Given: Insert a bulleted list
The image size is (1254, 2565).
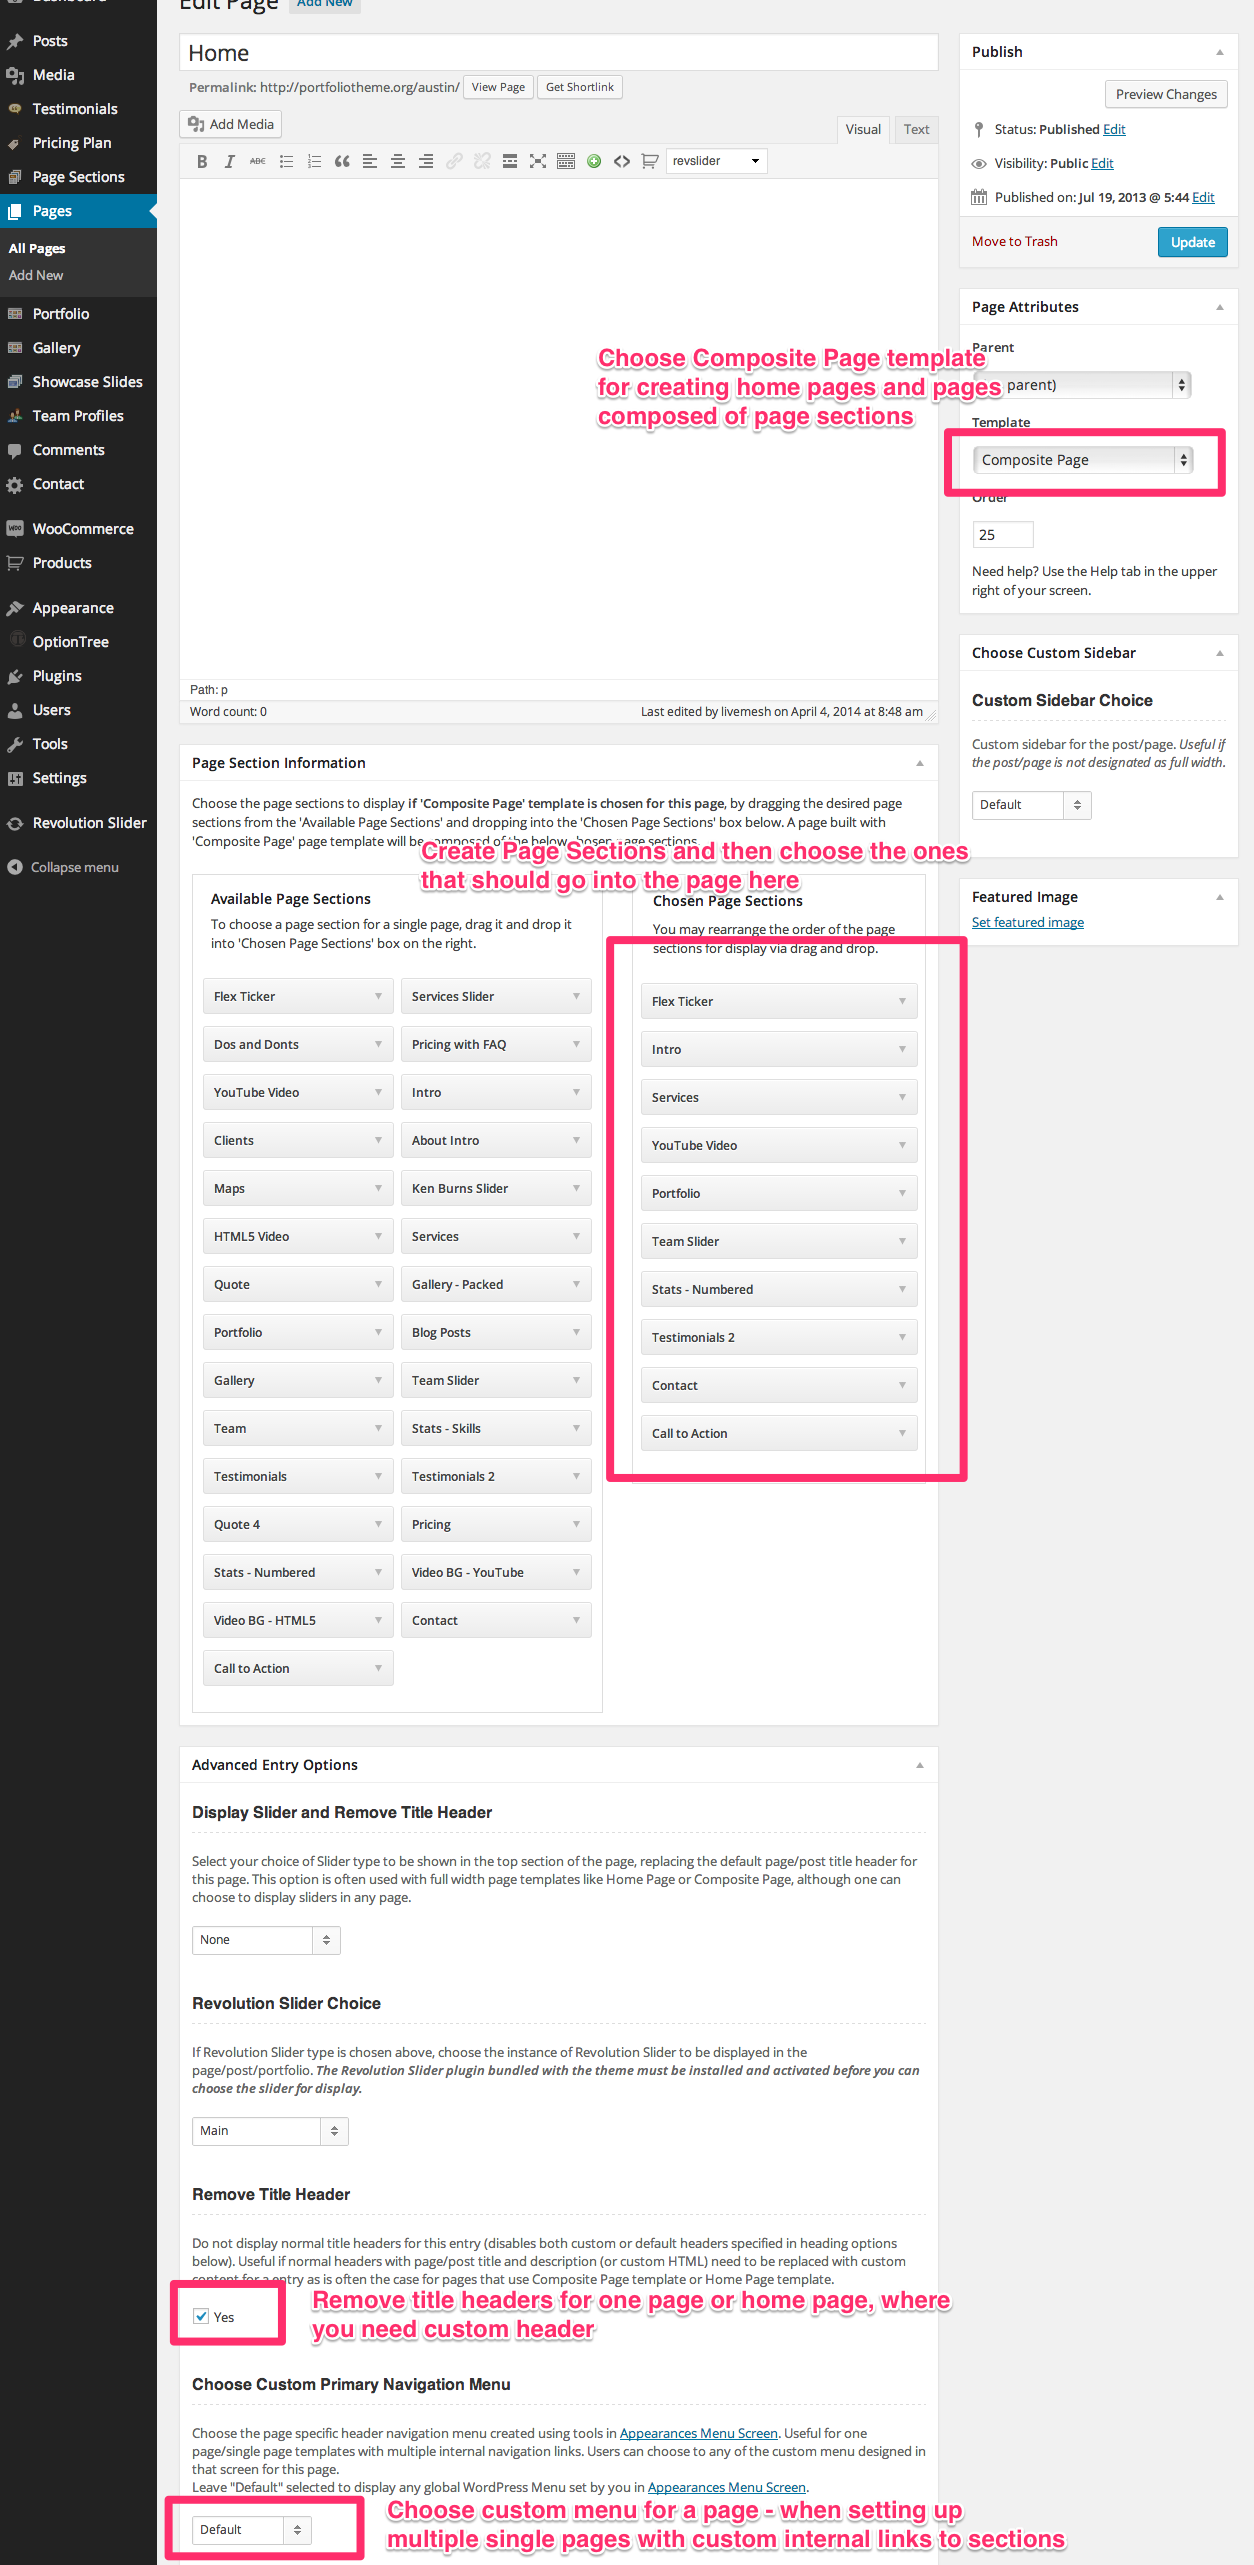Looking at the screenshot, I should (286, 161).
